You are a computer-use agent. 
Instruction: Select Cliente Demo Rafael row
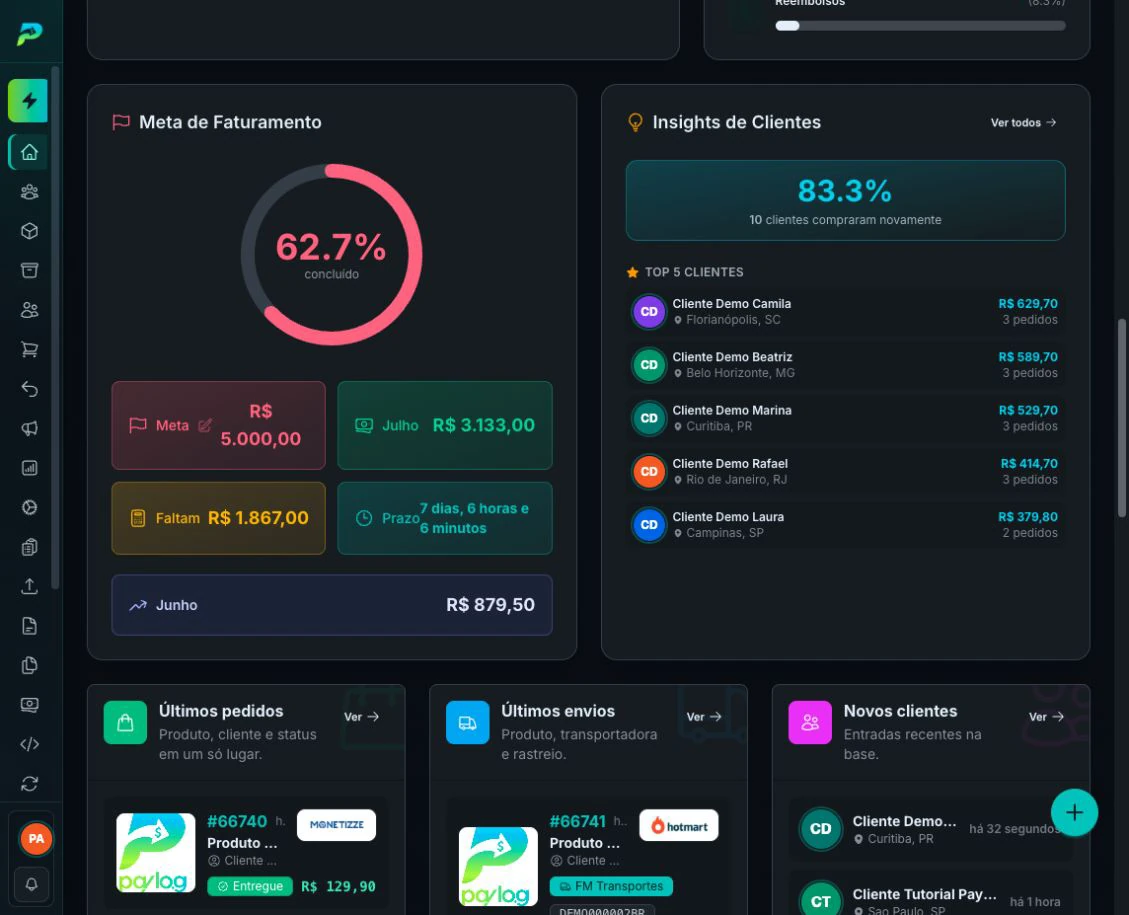click(x=845, y=472)
